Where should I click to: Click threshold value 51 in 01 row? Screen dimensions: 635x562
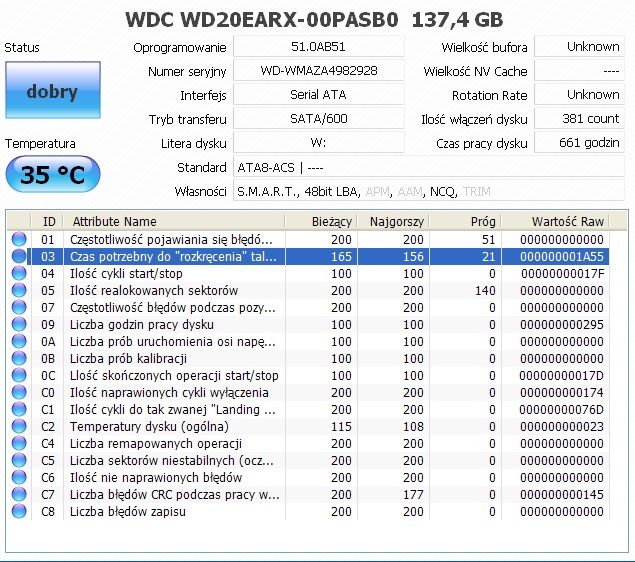(489, 239)
